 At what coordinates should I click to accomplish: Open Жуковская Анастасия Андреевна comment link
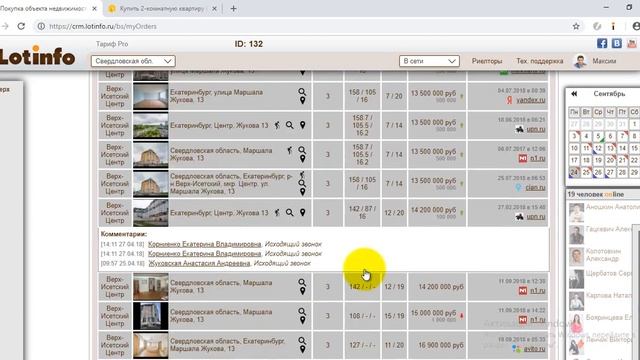click(199, 263)
